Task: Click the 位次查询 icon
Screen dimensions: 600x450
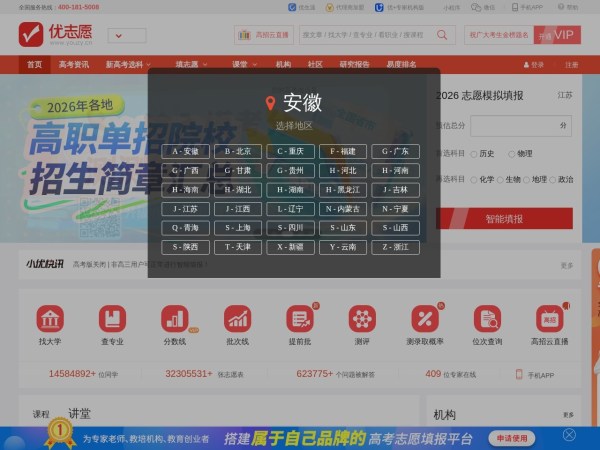Action: coord(487,319)
